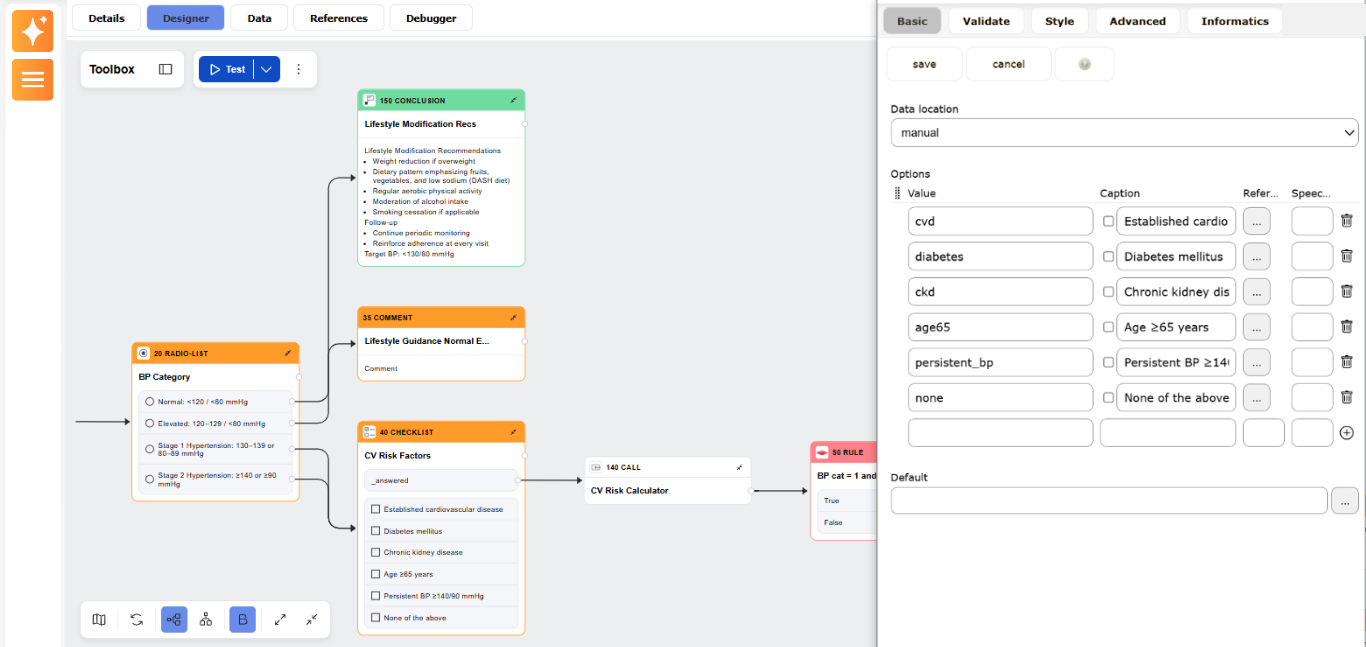Click the Options drag handle grip icon
The height and width of the screenshot is (647, 1366).
[897, 193]
